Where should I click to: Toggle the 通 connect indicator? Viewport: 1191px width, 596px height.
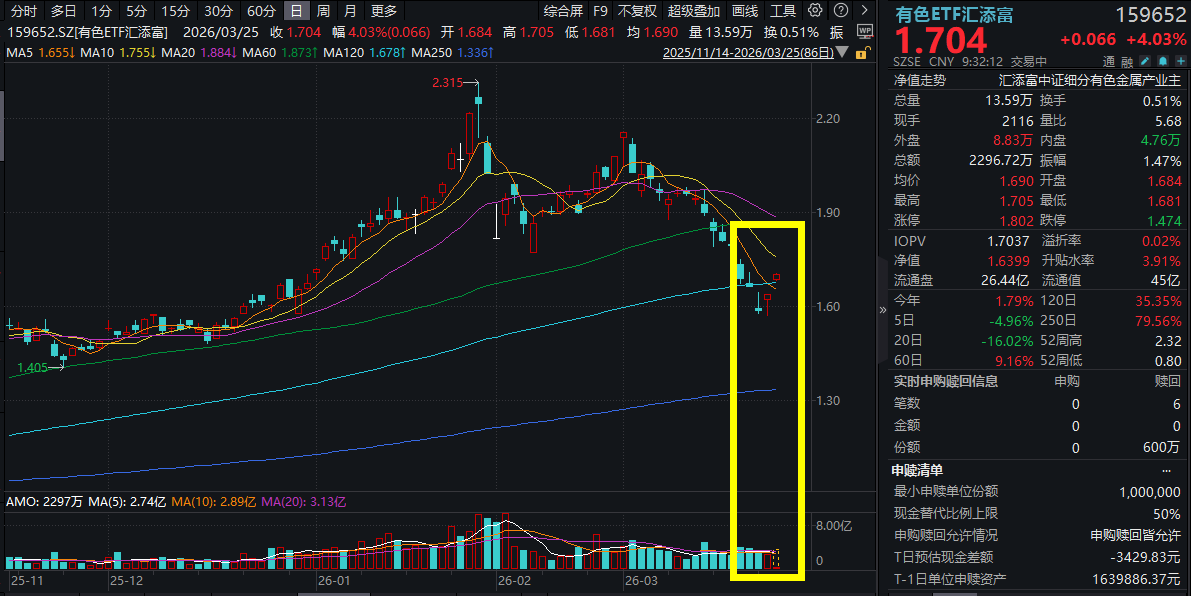(x=1108, y=61)
